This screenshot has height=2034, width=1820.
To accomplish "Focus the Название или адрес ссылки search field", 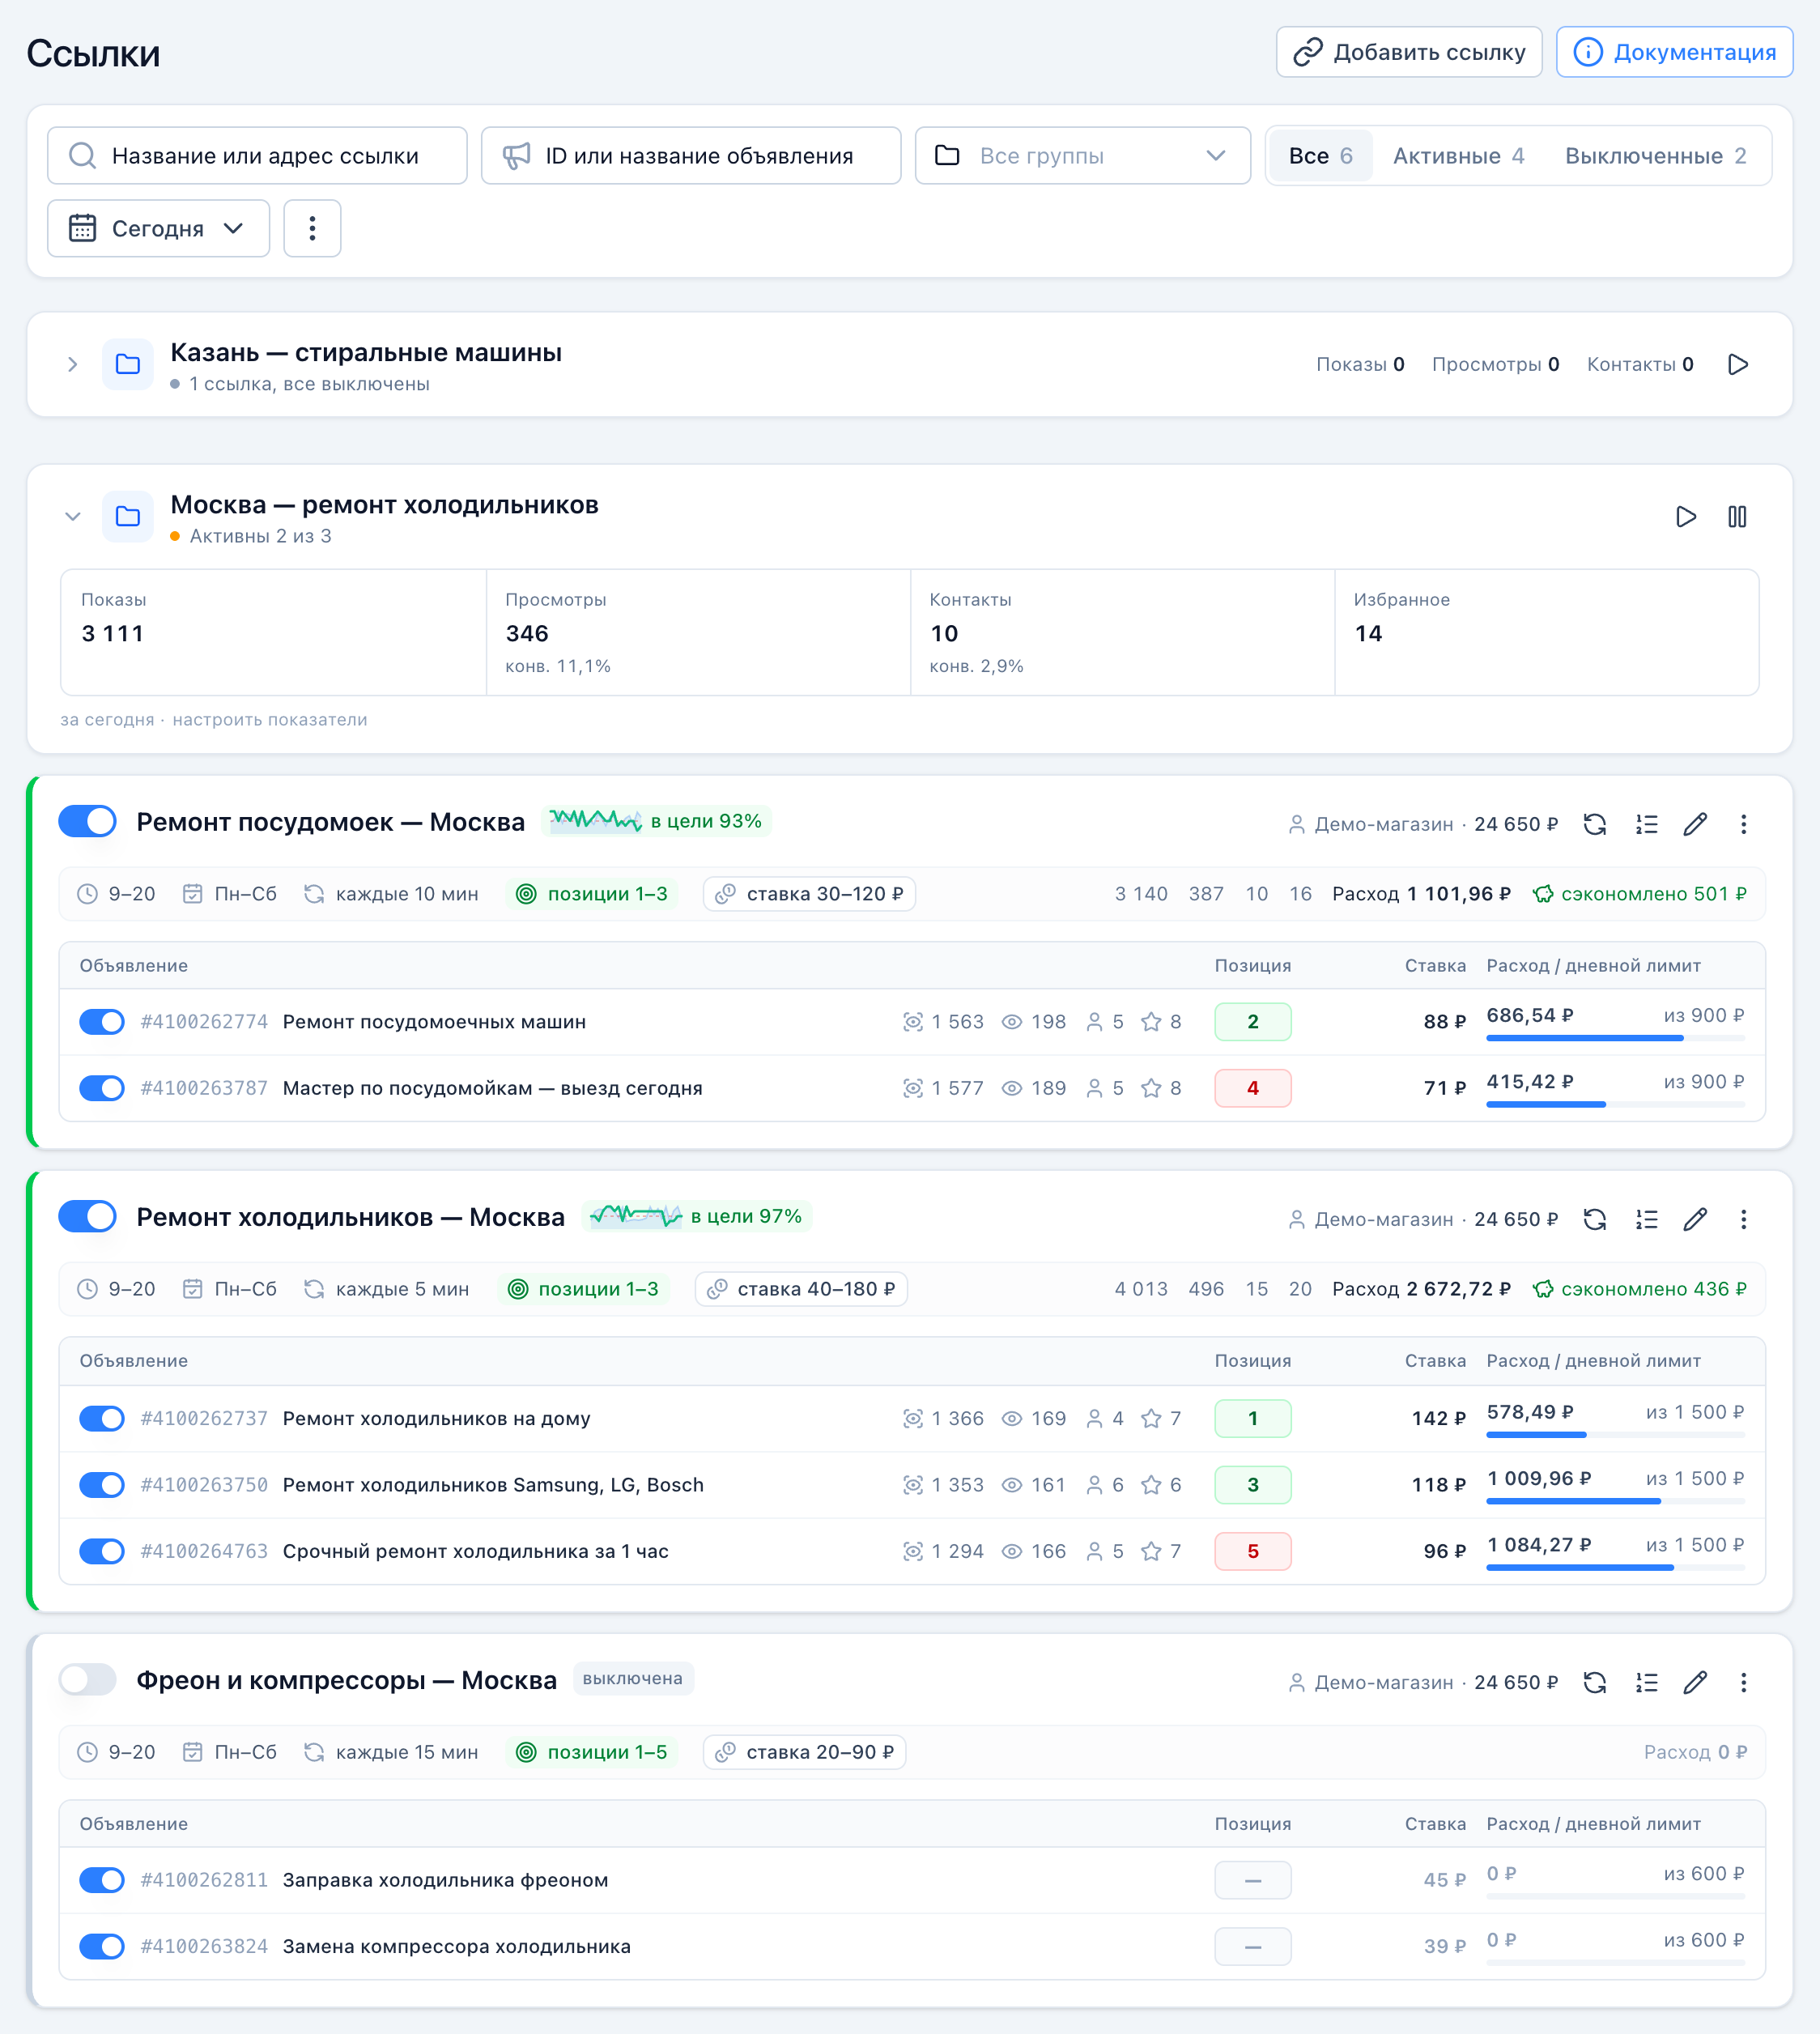I will tap(257, 156).
